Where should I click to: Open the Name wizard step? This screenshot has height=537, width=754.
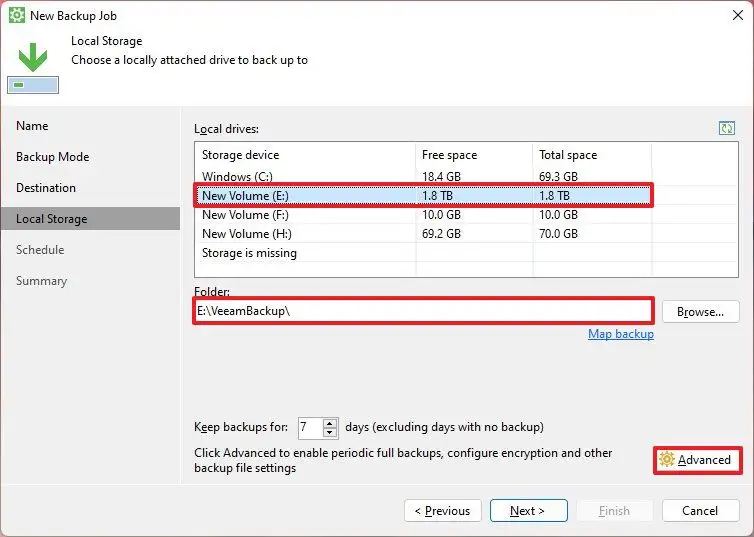[x=32, y=126]
